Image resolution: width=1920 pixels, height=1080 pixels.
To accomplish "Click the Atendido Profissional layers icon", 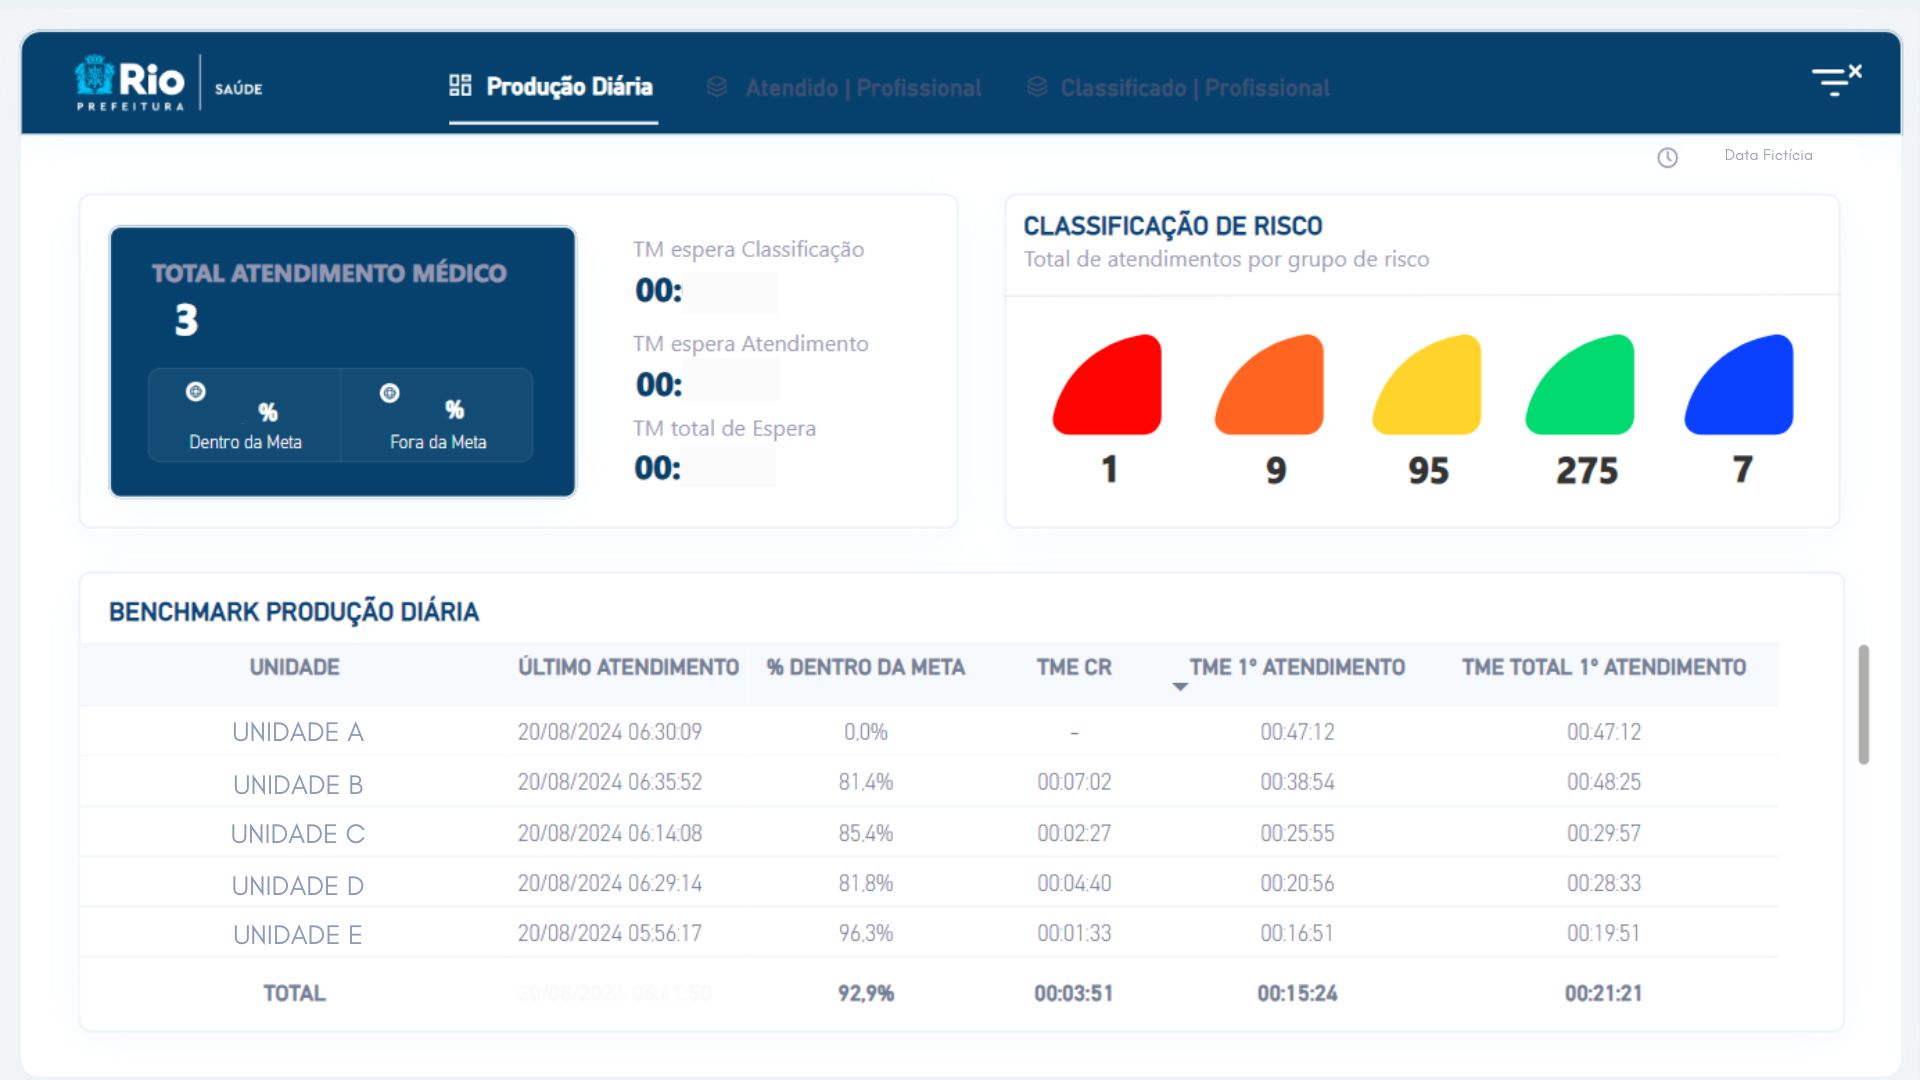I will (717, 87).
